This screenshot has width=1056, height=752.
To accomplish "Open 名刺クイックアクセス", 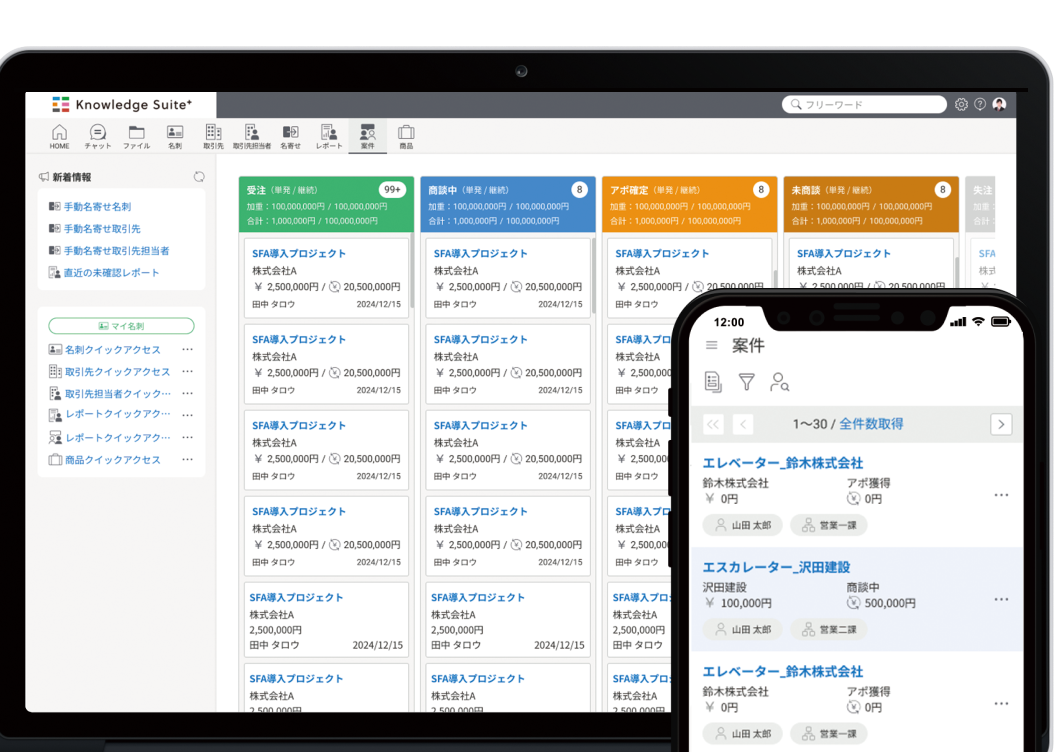I will pyautogui.click(x=112, y=349).
